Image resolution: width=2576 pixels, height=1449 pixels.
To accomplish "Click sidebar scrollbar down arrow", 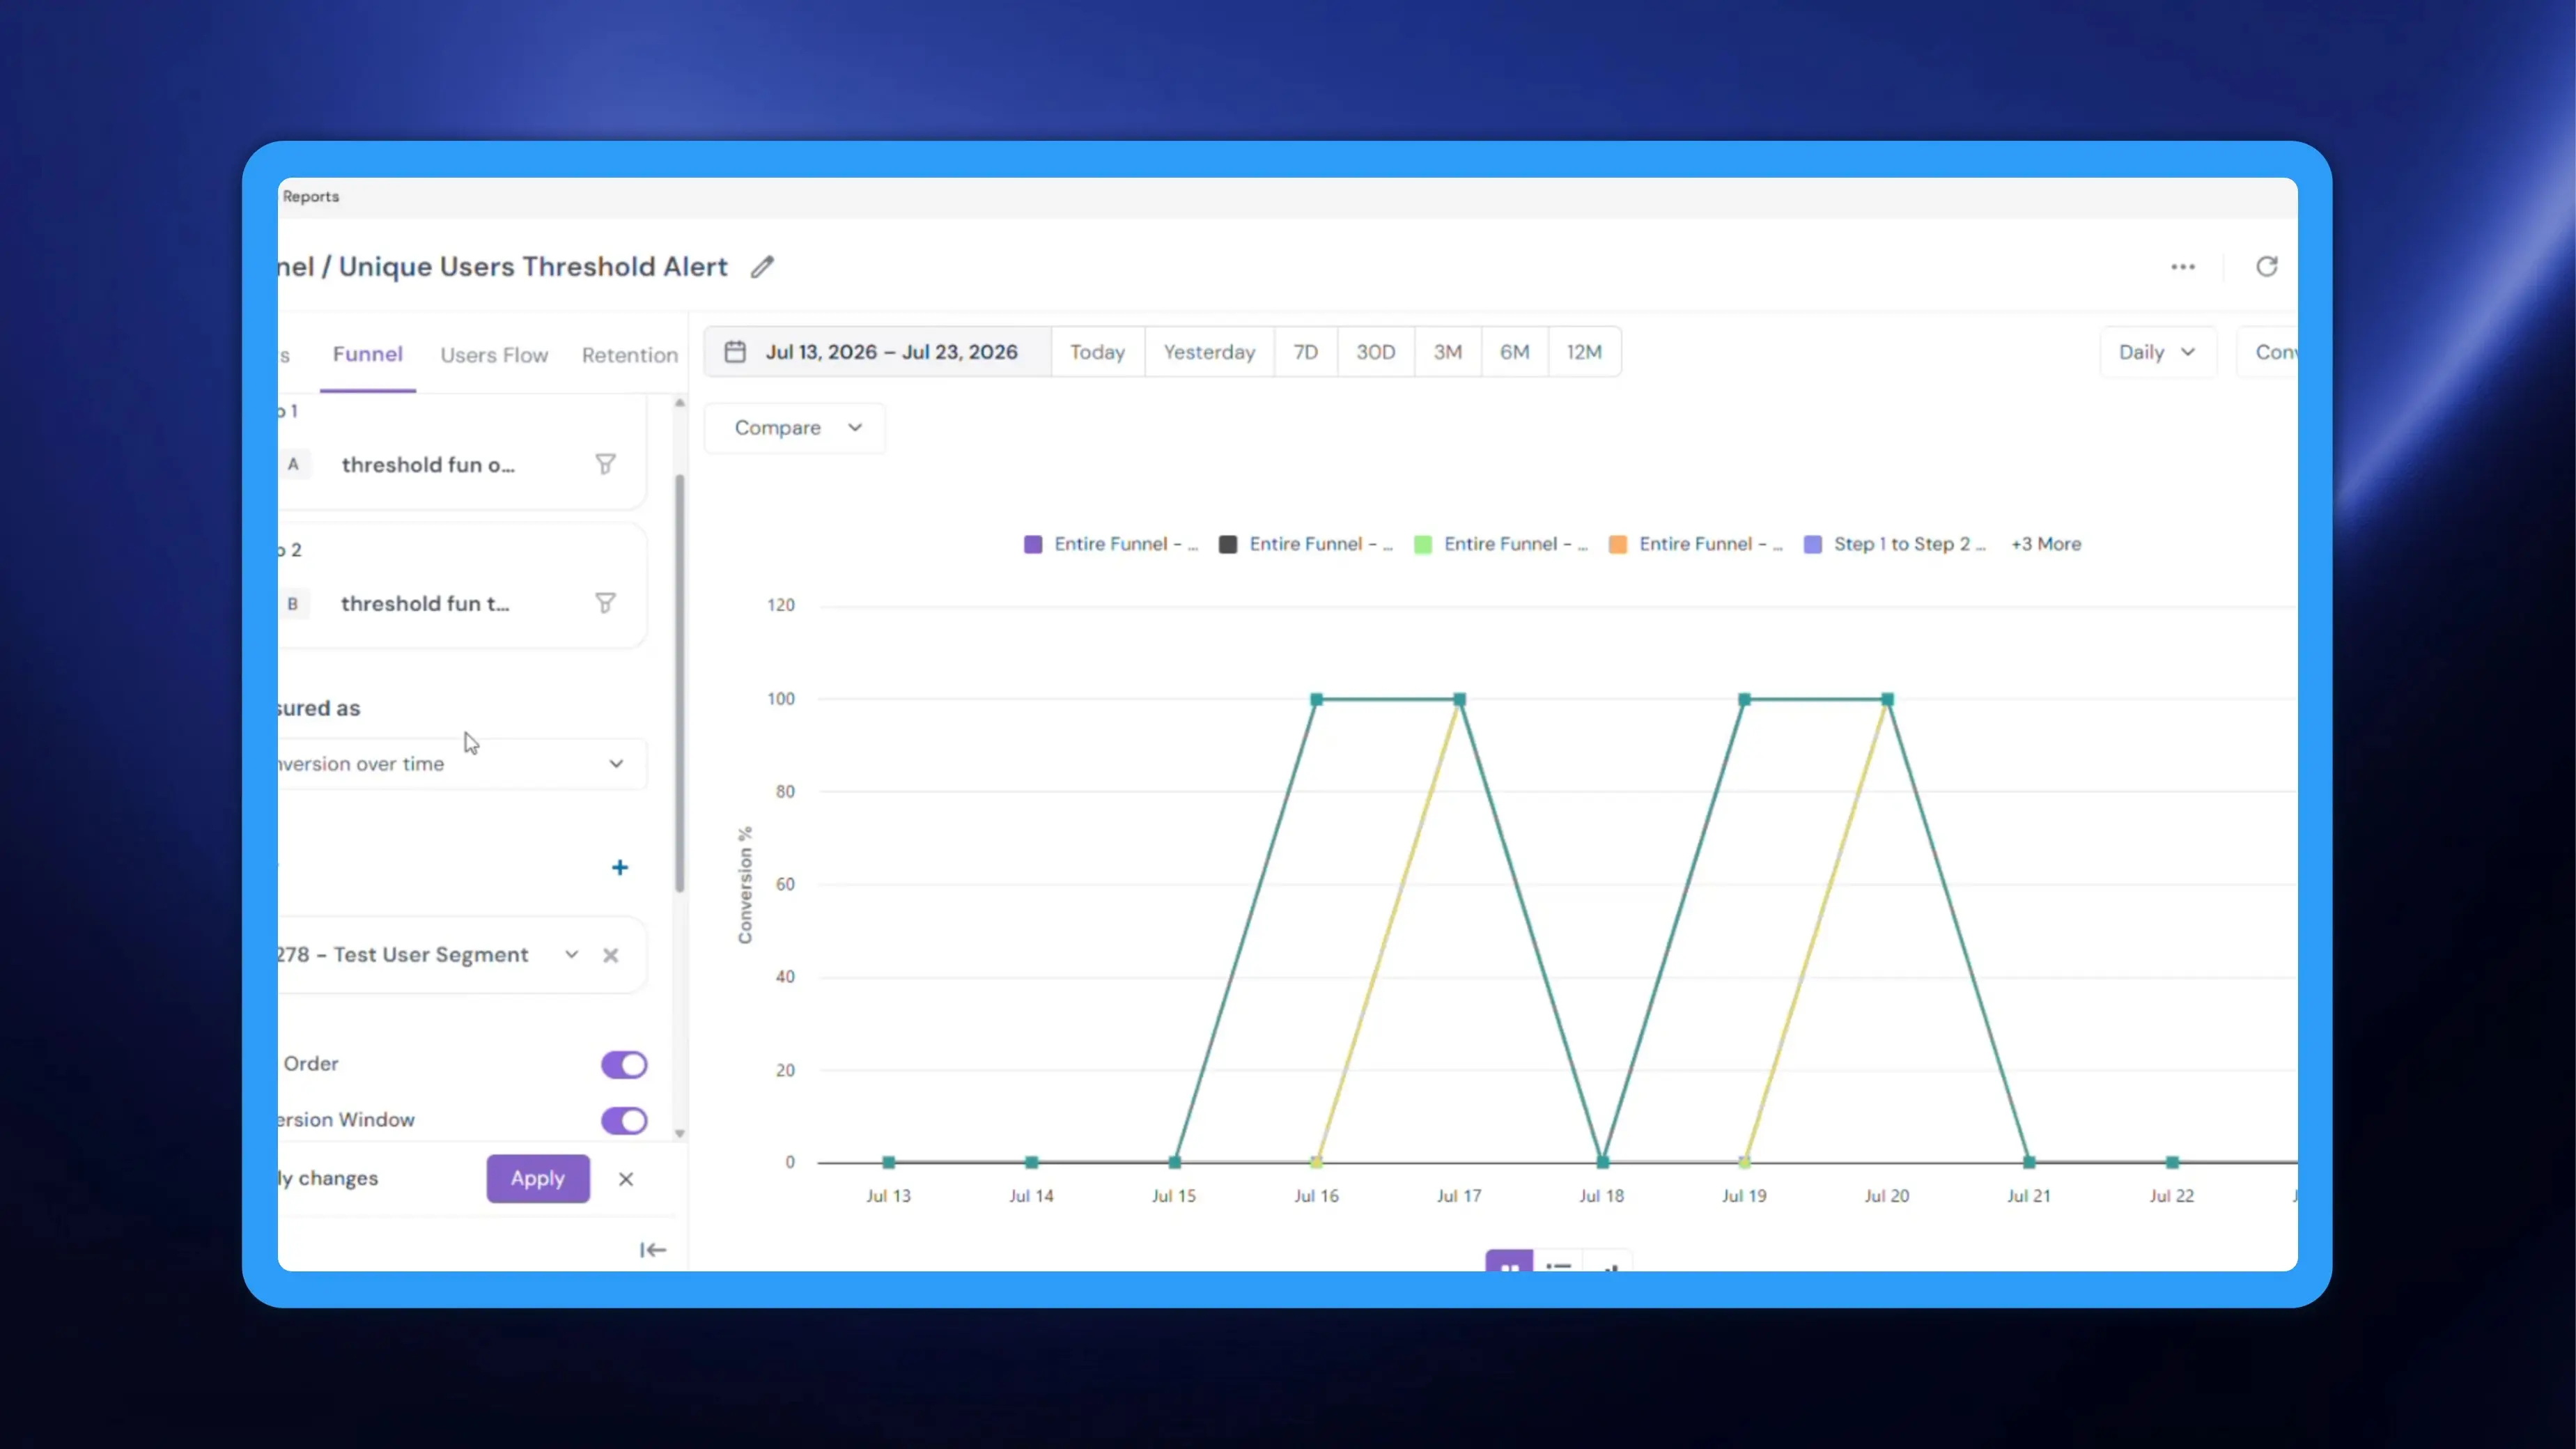I will [x=680, y=1134].
